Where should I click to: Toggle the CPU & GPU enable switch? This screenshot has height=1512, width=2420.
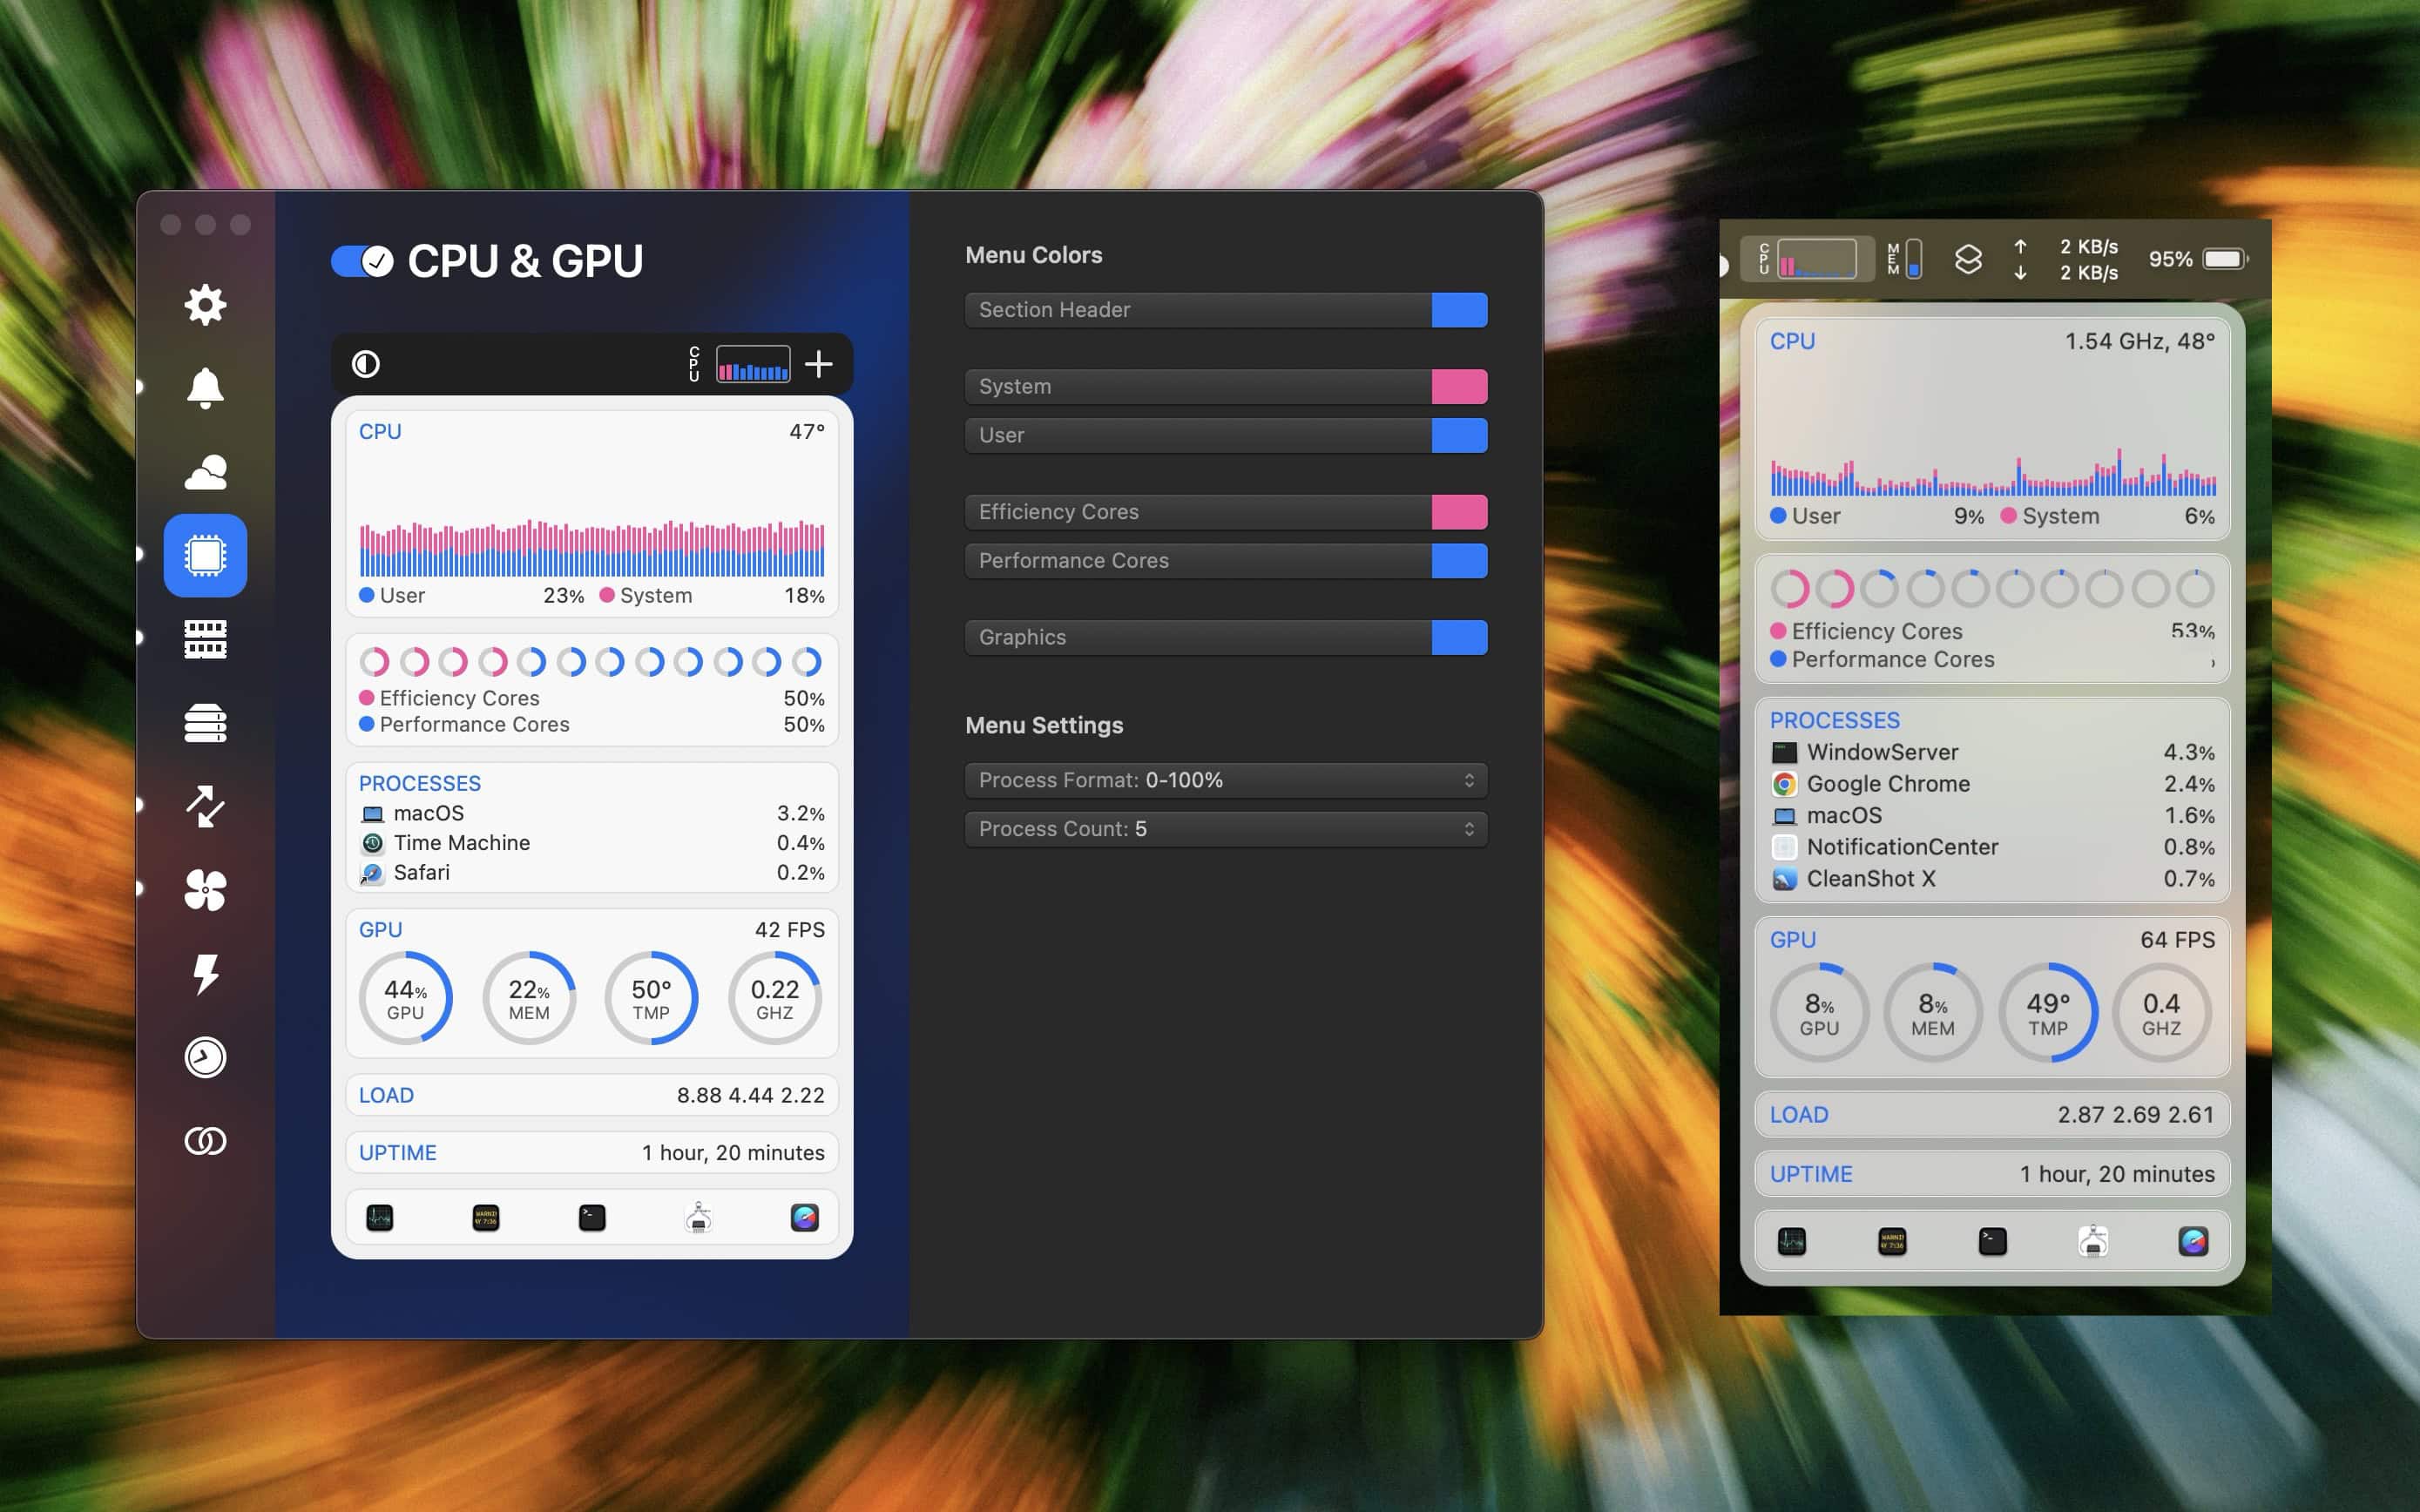(362, 262)
